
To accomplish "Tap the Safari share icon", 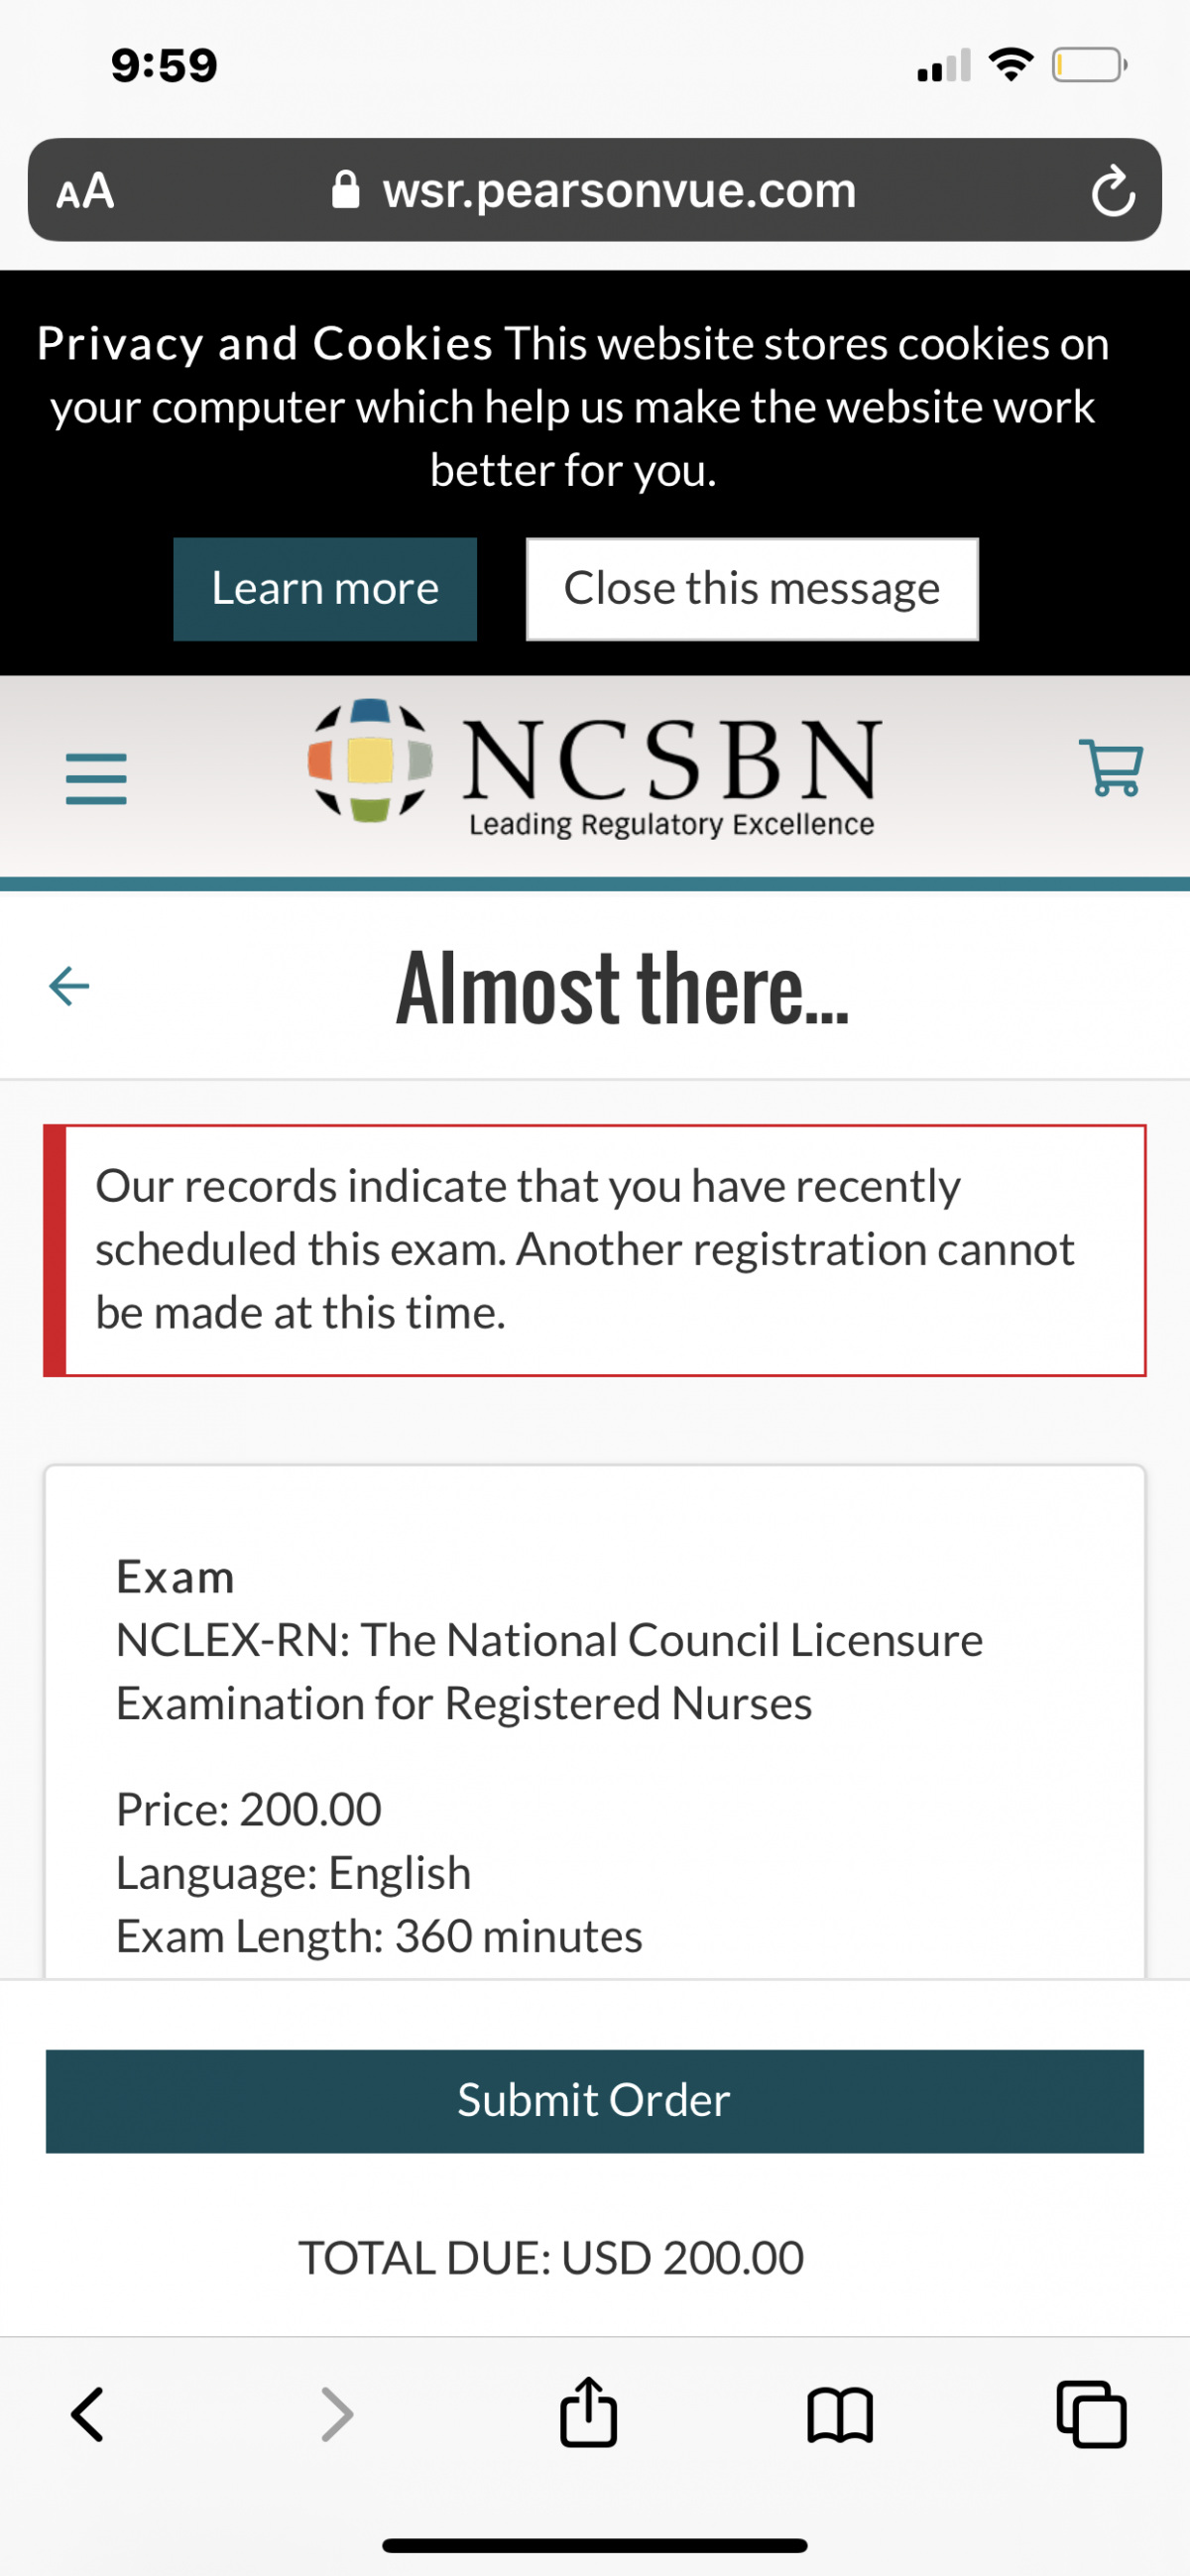I will (588, 2413).
